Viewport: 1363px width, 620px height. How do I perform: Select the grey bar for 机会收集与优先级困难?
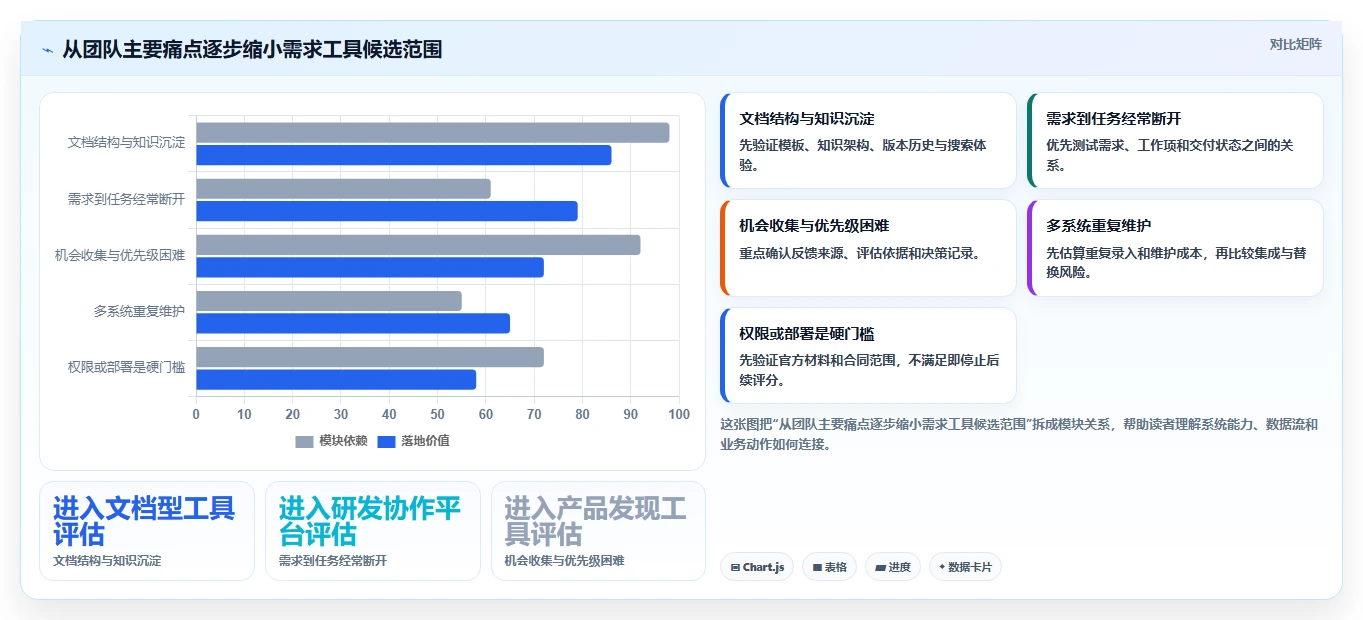418,245
